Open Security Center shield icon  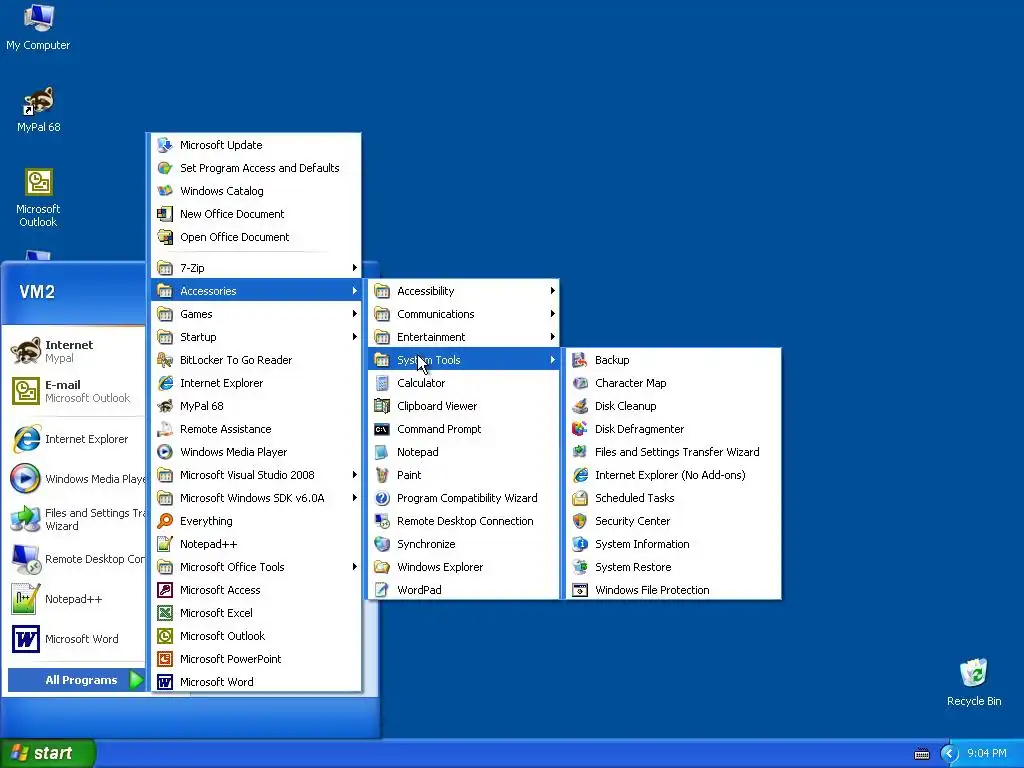point(579,521)
